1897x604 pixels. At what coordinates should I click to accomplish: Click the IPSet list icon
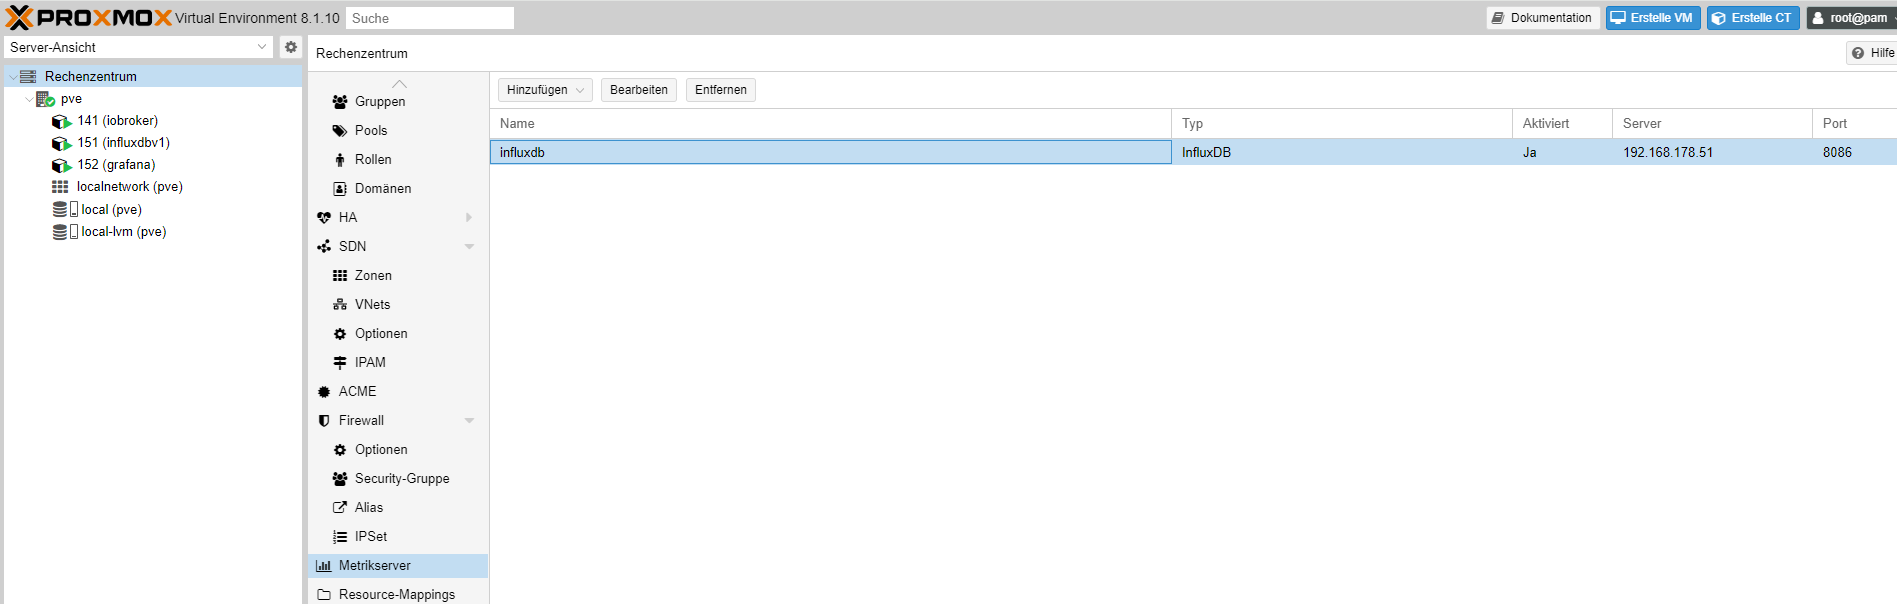pyautogui.click(x=340, y=537)
